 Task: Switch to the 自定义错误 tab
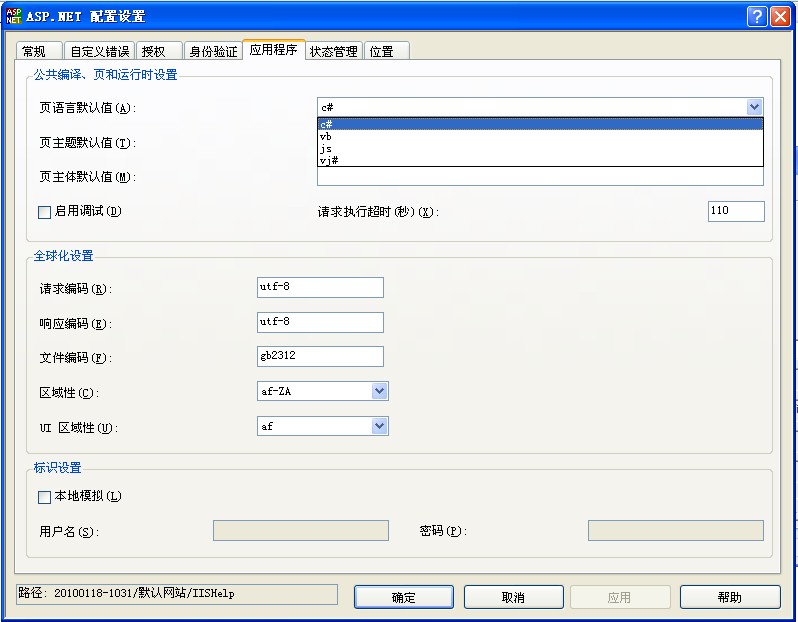pos(100,51)
